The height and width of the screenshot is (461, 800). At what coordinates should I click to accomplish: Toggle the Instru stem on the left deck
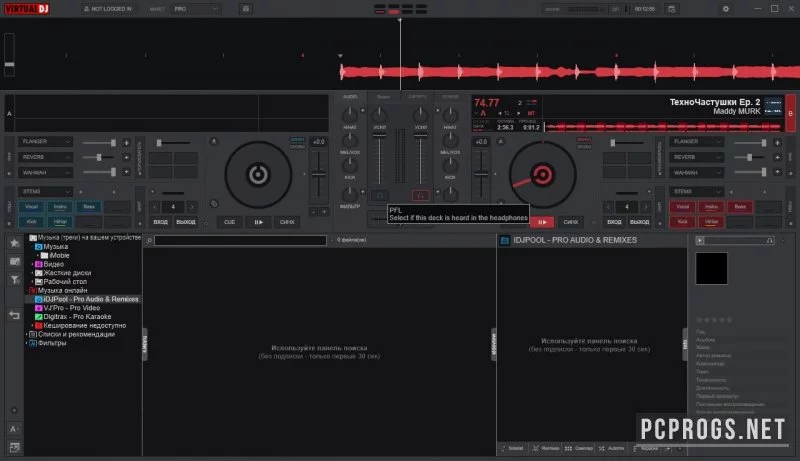60,207
